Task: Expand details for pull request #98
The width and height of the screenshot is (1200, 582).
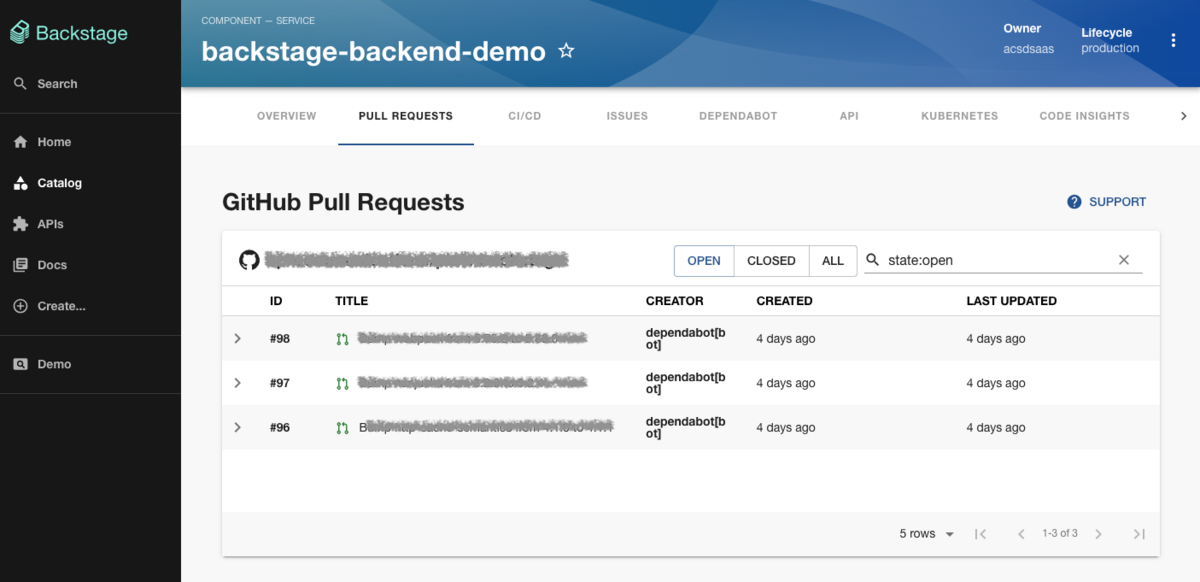Action: point(237,339)
